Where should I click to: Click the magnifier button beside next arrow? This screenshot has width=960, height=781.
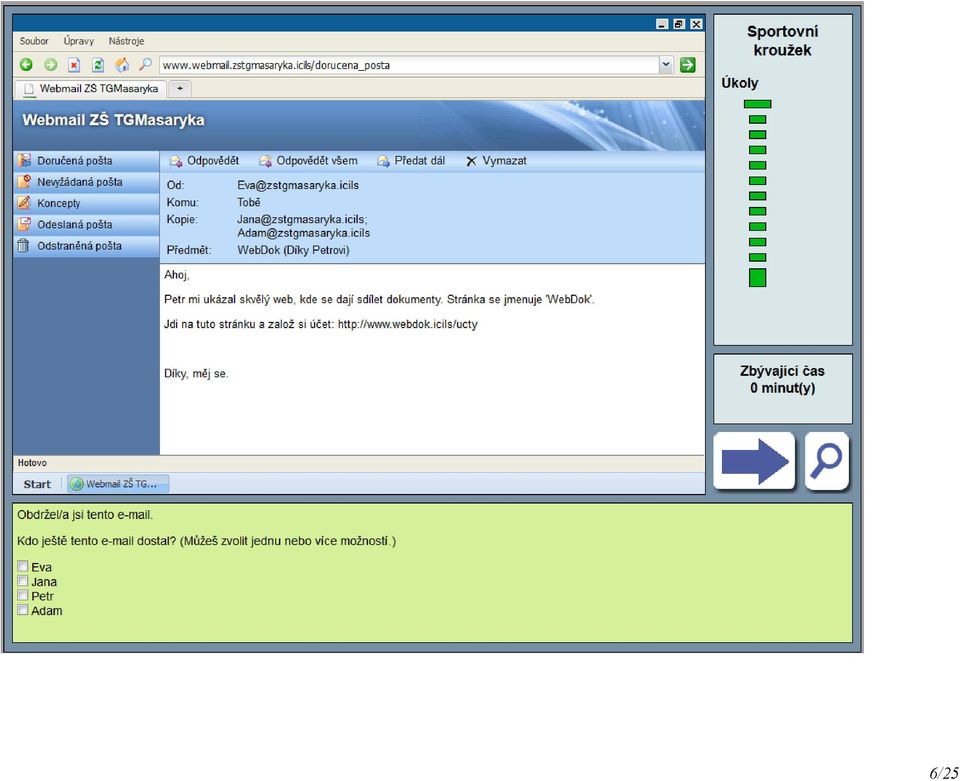[827, 461]
